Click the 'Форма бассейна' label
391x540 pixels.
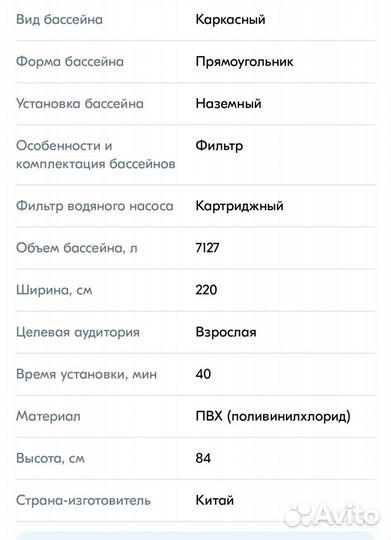(x=70, y=62)
